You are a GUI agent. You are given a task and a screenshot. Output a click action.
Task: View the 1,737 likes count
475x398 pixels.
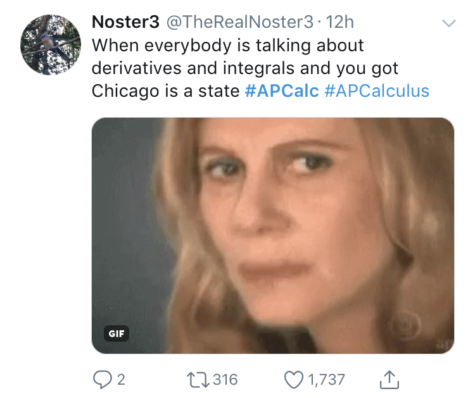326,380
